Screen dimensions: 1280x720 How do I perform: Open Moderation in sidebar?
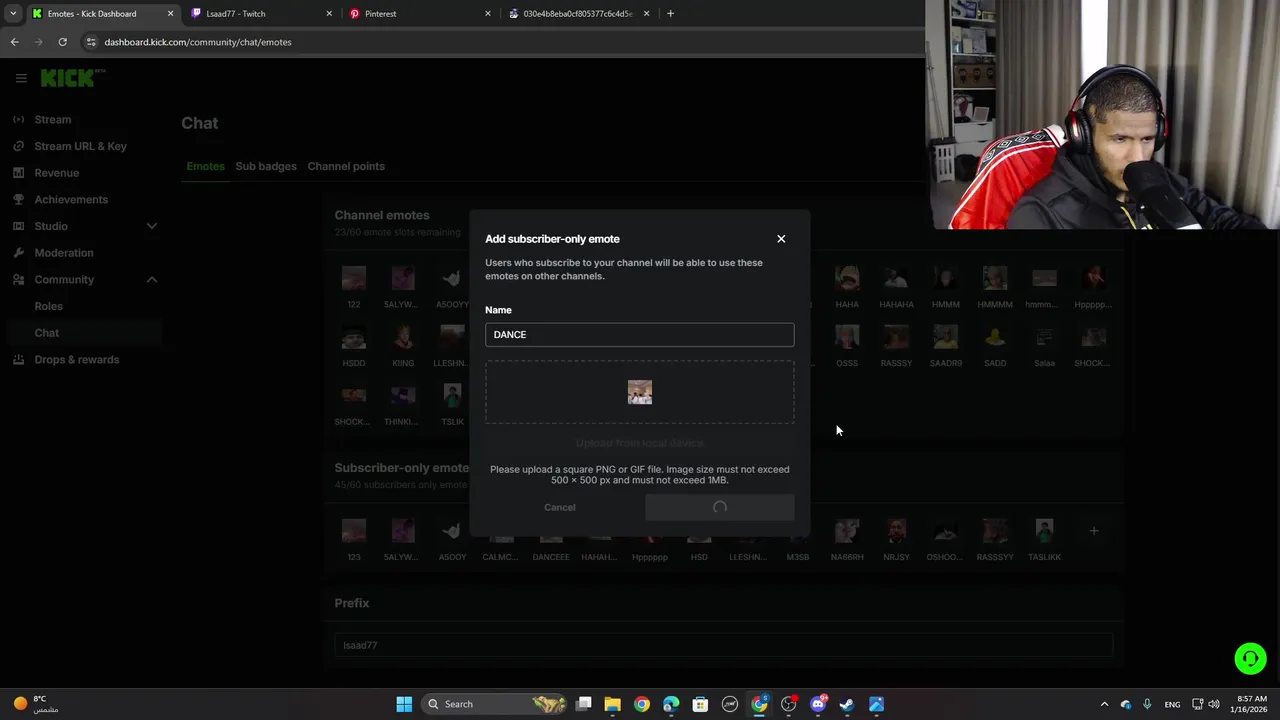tap(64, 253)
